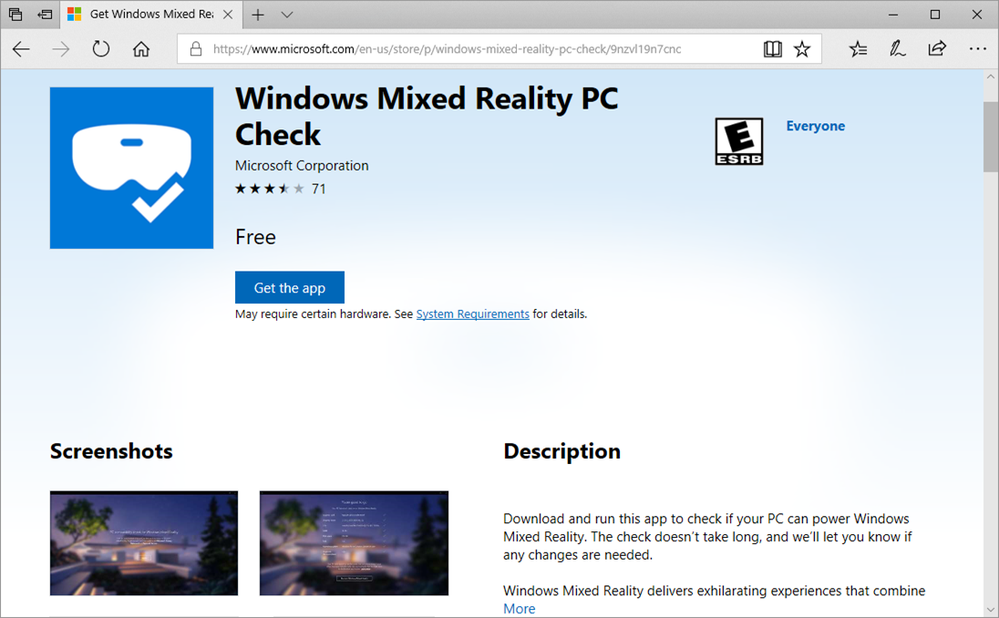Expand description with More link

point(519,609)
